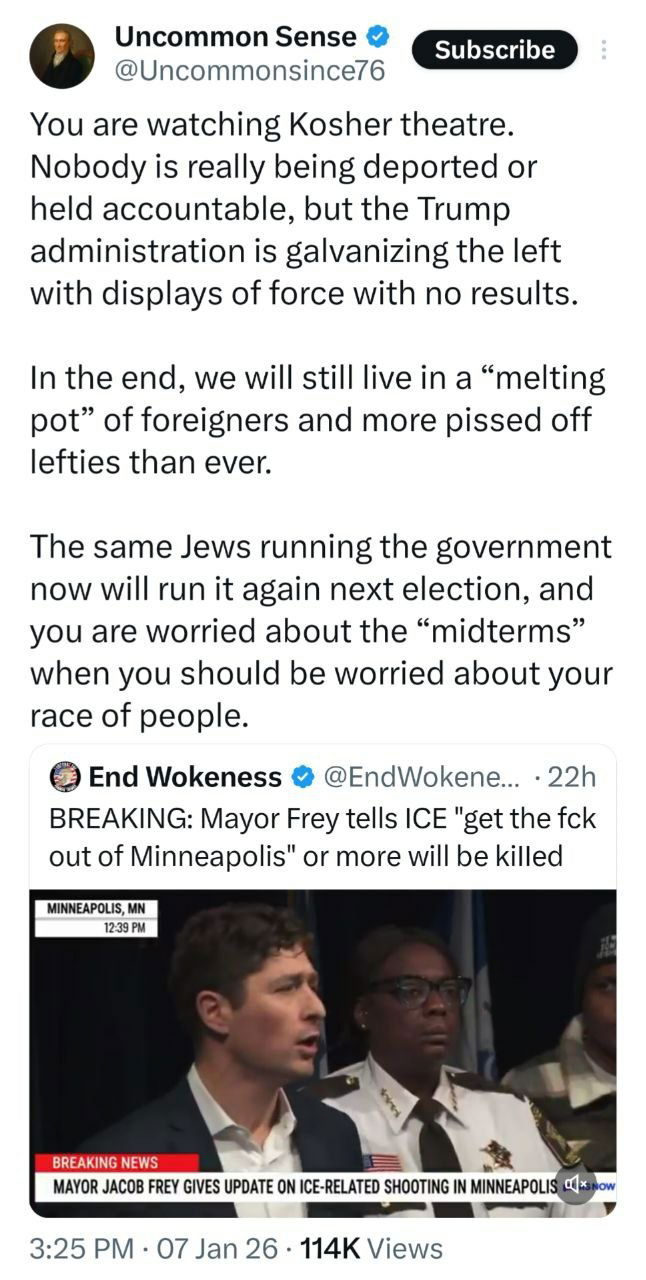Click End Wokeness's blue verified checkmark

(302, 777)
